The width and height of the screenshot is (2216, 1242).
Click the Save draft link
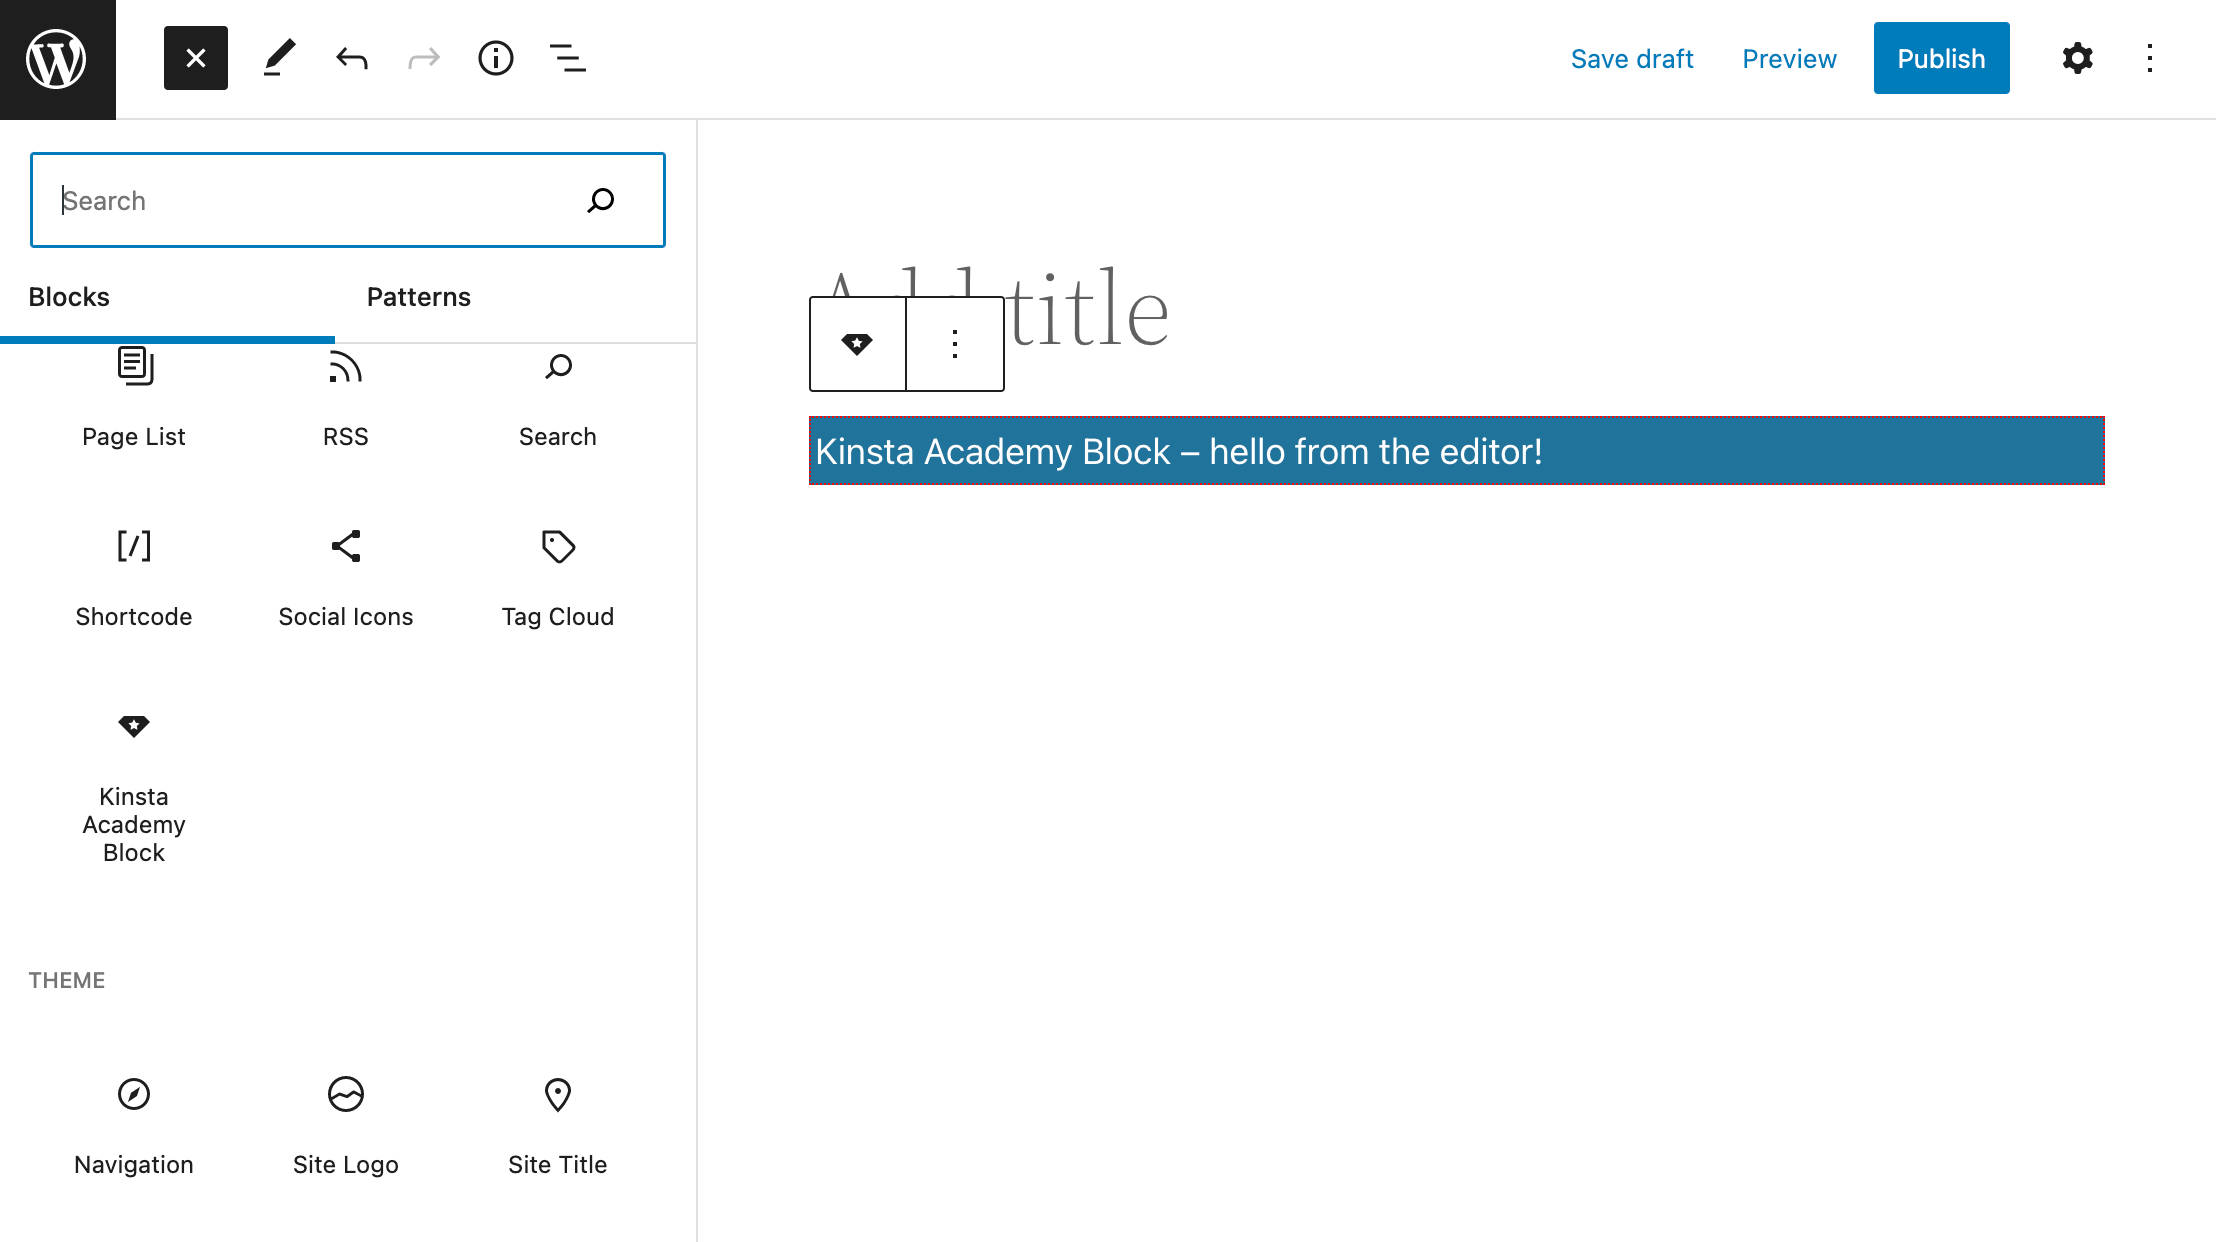[1632, 58]
